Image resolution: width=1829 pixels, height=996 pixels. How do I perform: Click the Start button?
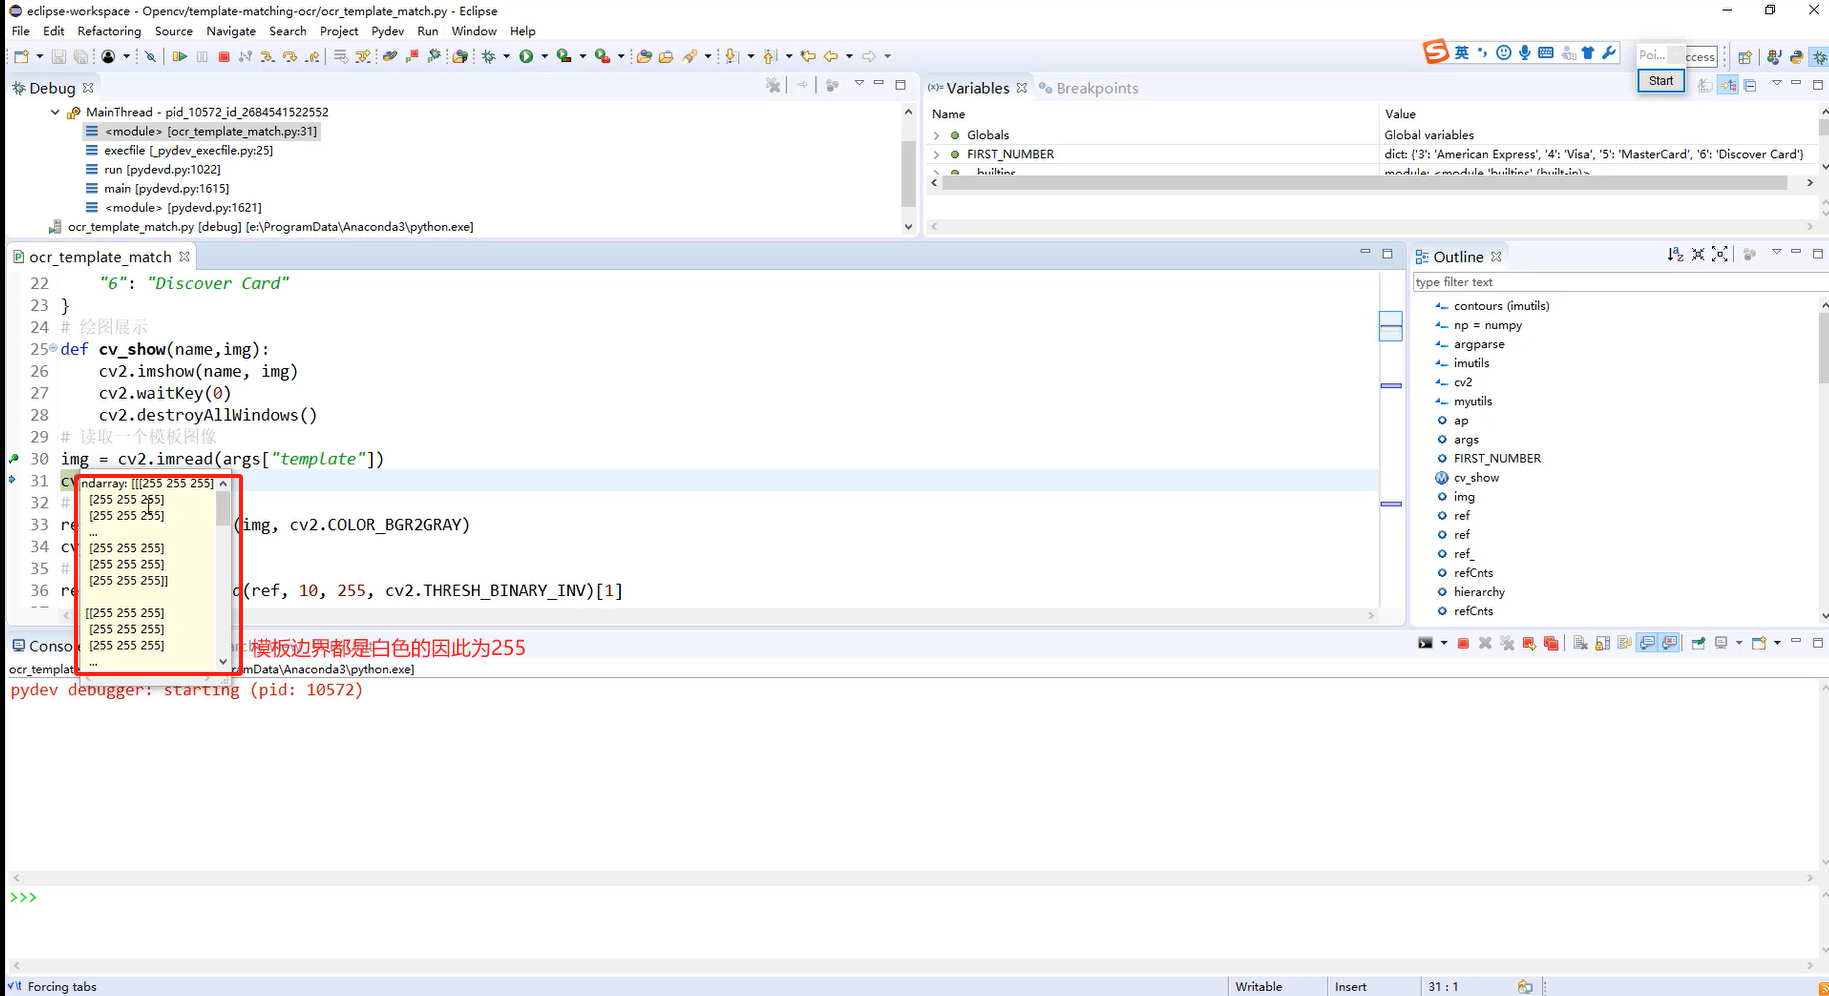click(x=1661, y=81)
